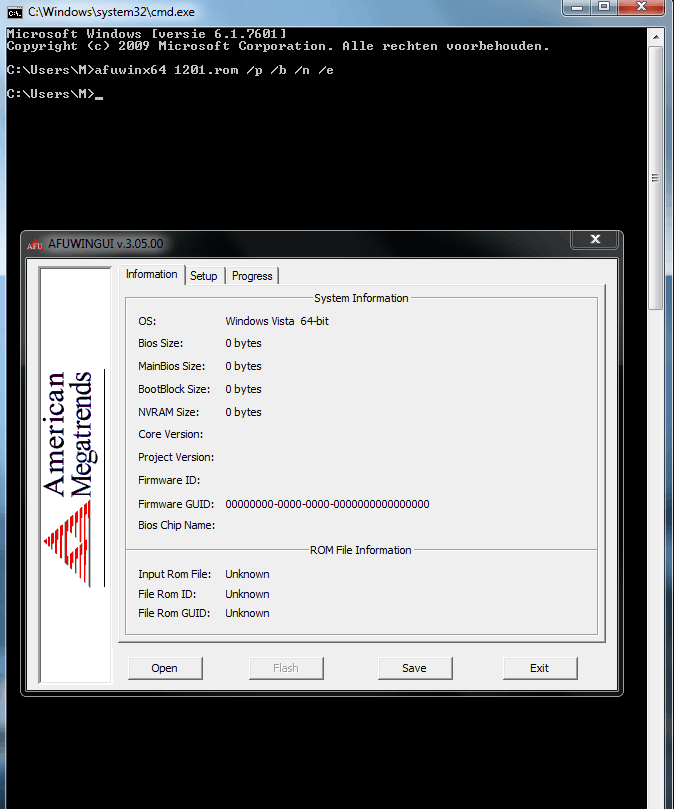The height and width of the screenshot is (809, 674).
Task: Click the 'Core Version:' label
Action: (170, 434)
